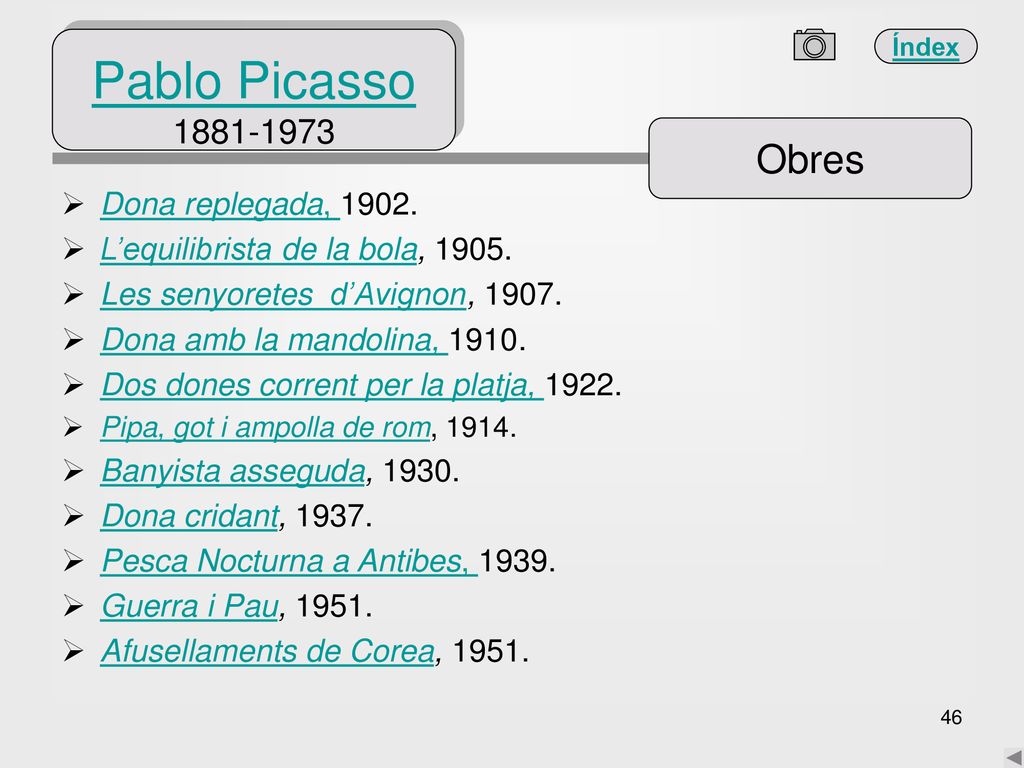Open Afusellaments de Corea link
This screenshot has width=1024, height=768.
pyautogui.click(x=268, y=651)
